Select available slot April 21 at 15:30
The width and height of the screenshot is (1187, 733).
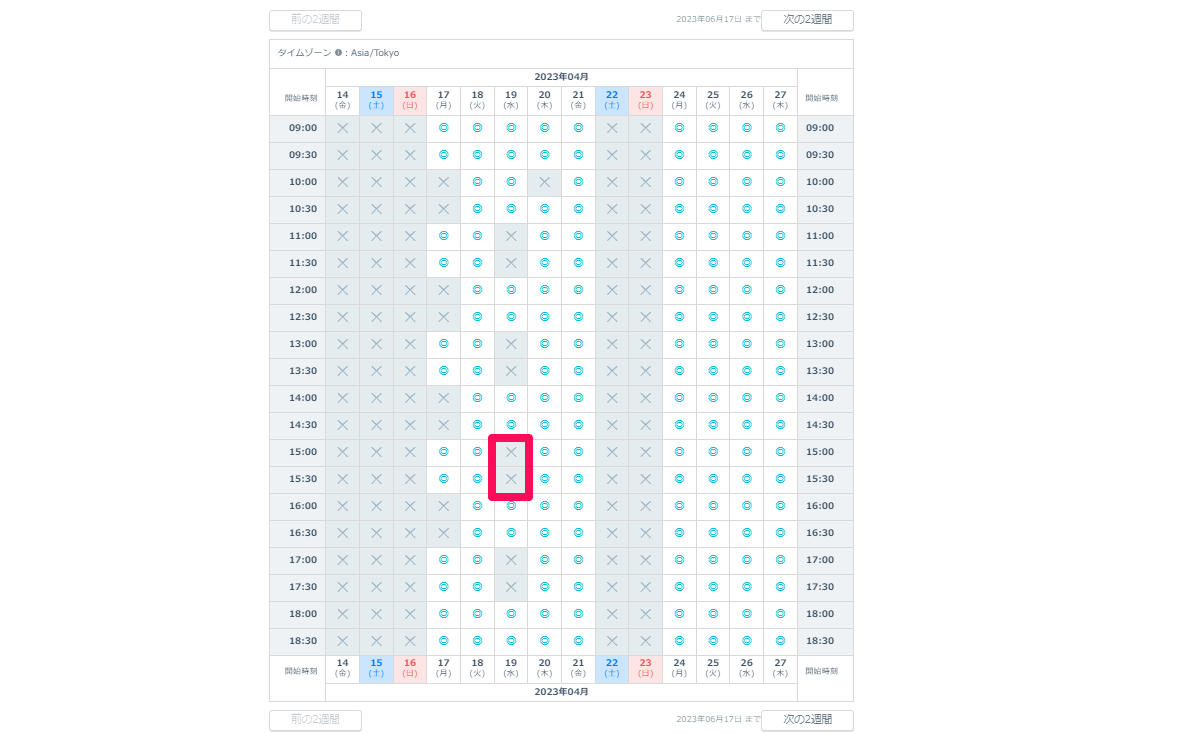tap(578, 479)
